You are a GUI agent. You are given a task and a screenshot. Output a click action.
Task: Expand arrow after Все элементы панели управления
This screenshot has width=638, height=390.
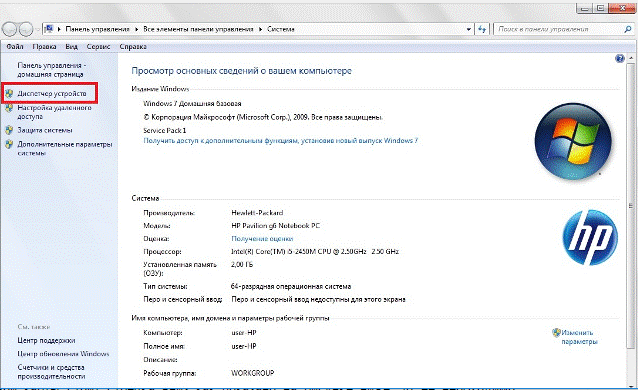point(260,29)
